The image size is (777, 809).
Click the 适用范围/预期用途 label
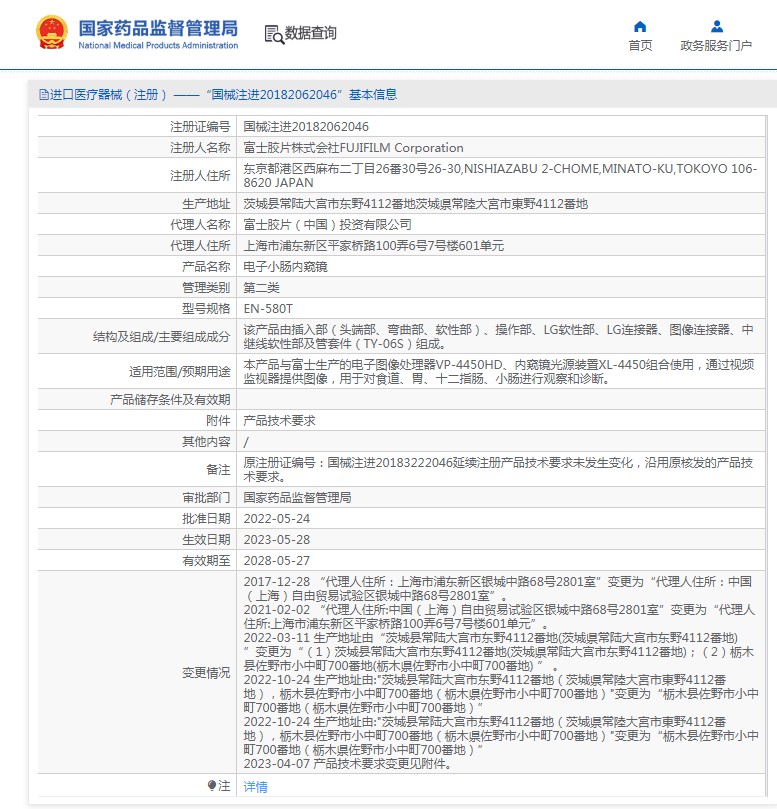[x=180, y=371]
